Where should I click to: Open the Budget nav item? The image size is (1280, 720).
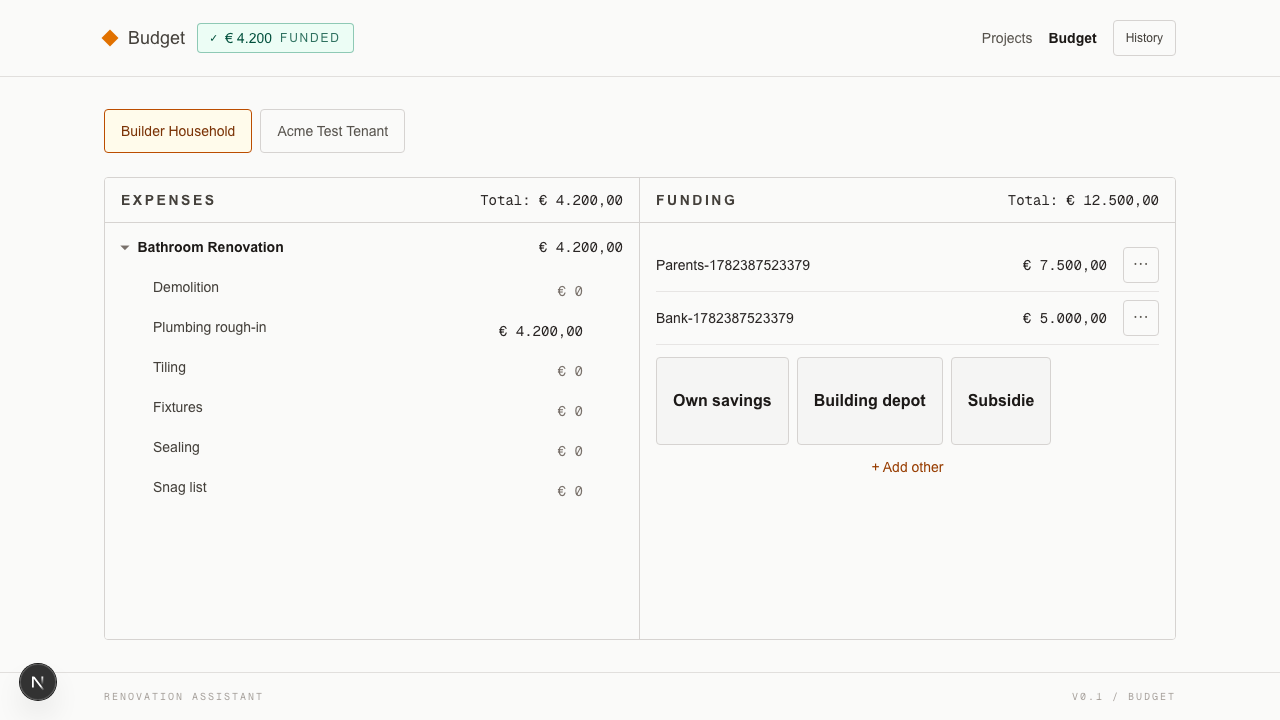click(1072, 38)
